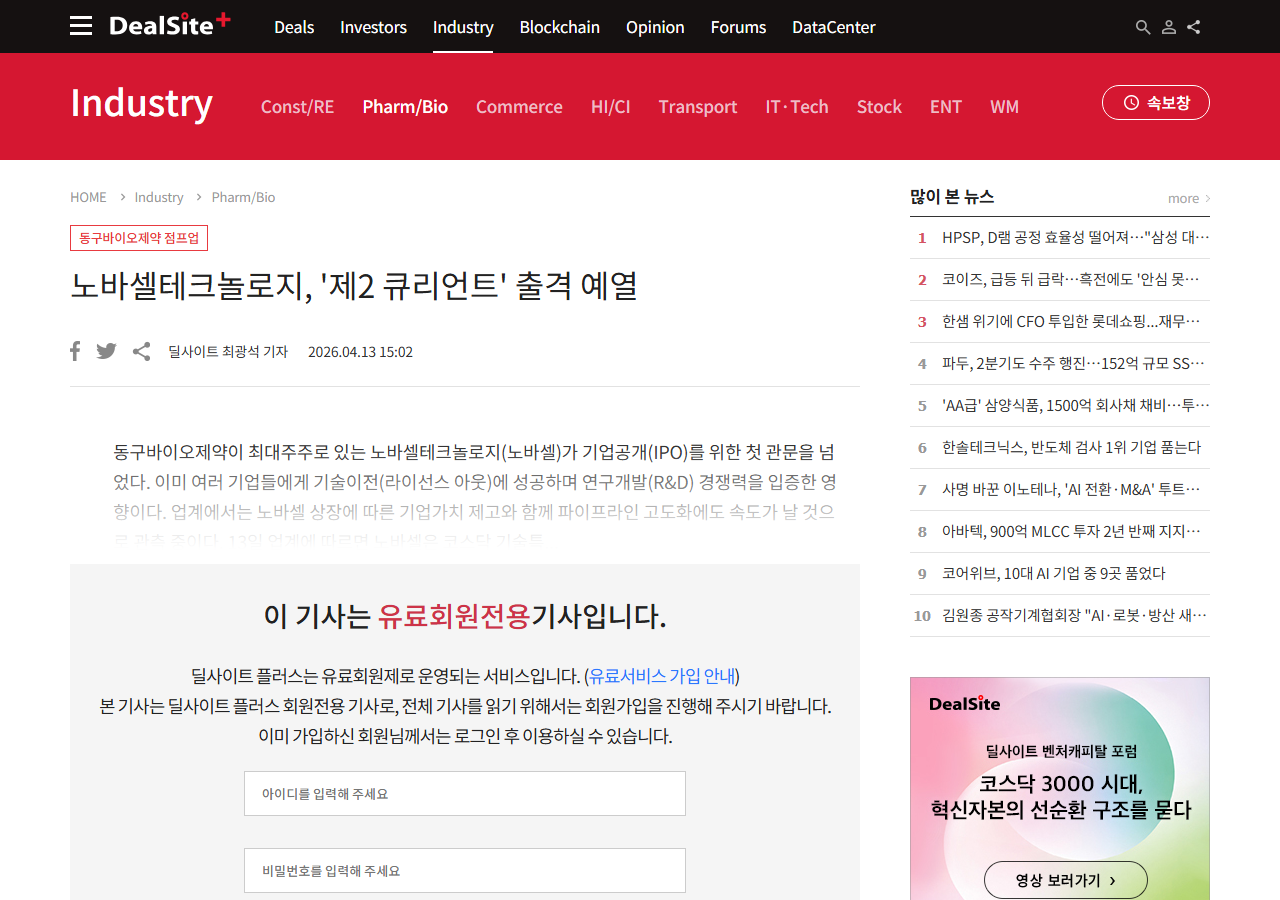Expand 많이 본 뉴스 with more
Image resolution: width=1280 pixels, height=900 pixels.
click(x=1188, y=198)
